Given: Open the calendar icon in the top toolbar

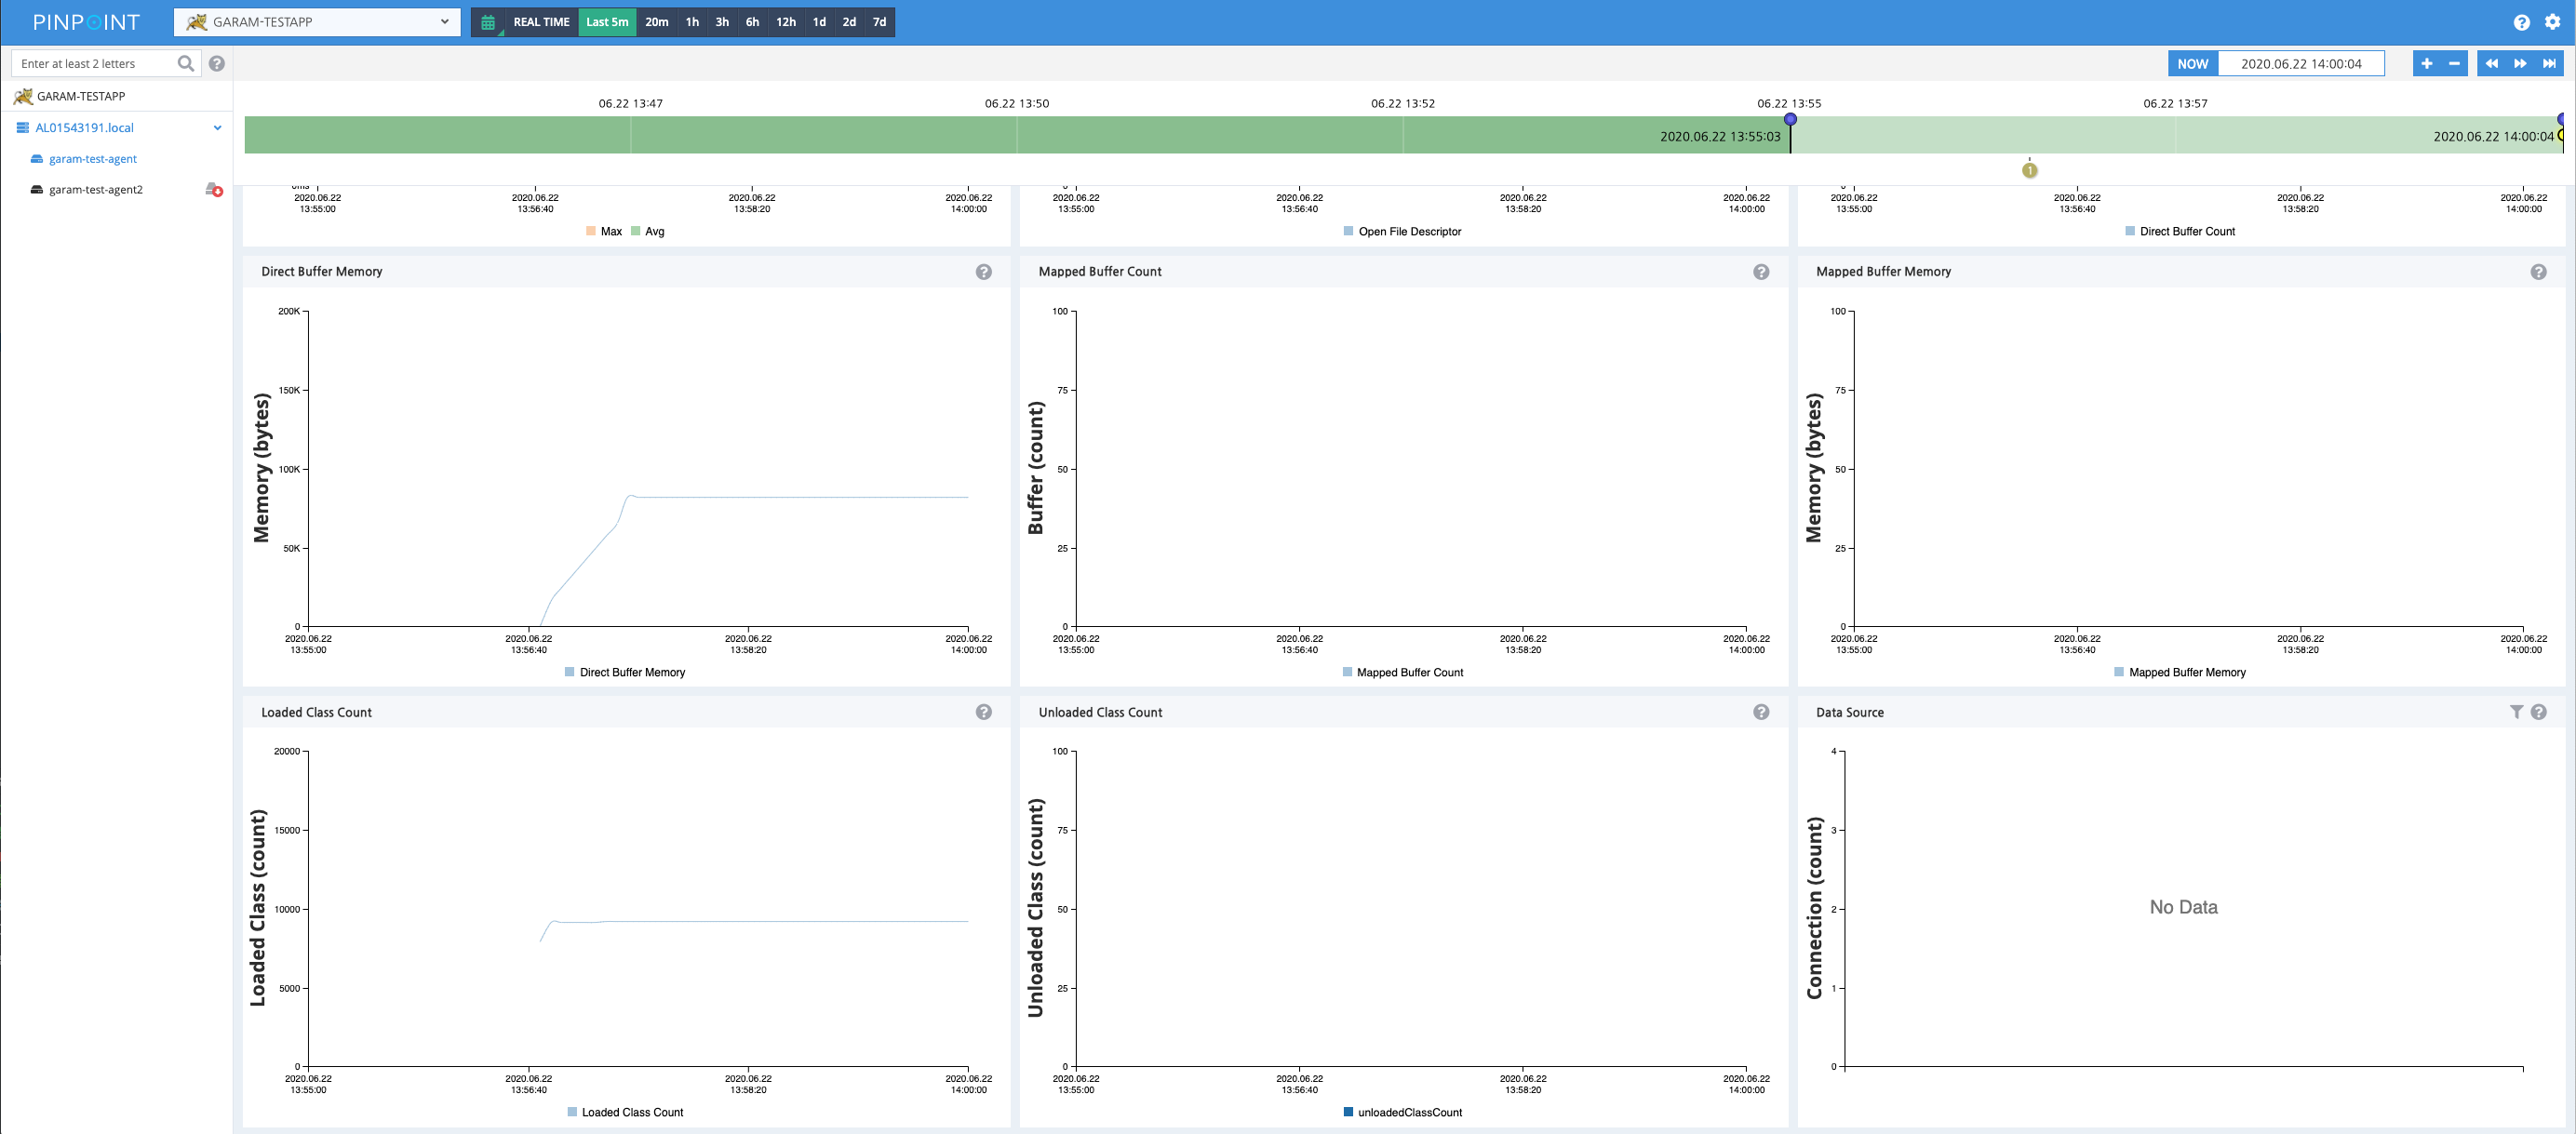Looking at the screenshot, I should tap(487, 22).
